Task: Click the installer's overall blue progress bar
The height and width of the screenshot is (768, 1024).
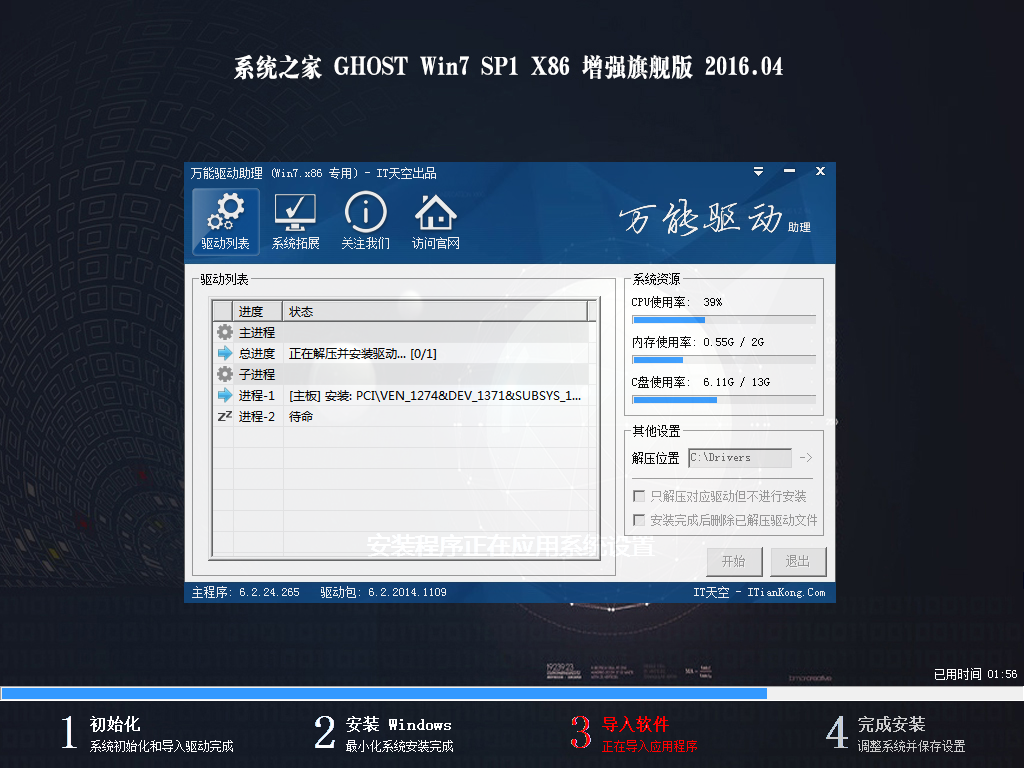Action: (512, 694)
